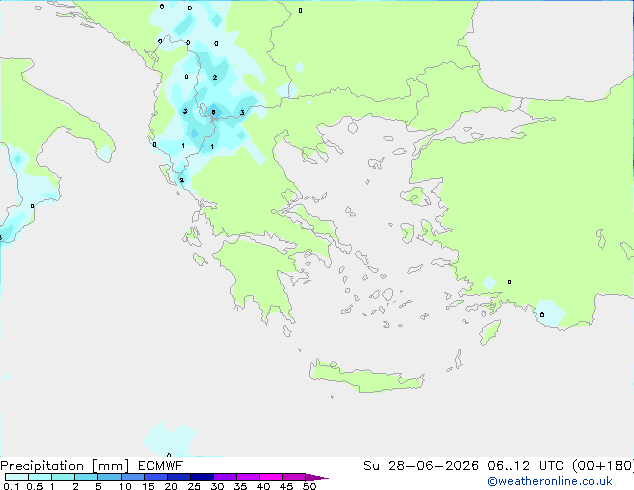Select the 50 mm arrow-tip legend swatch
Screen dimensions: 634x490
coord(317,477)
